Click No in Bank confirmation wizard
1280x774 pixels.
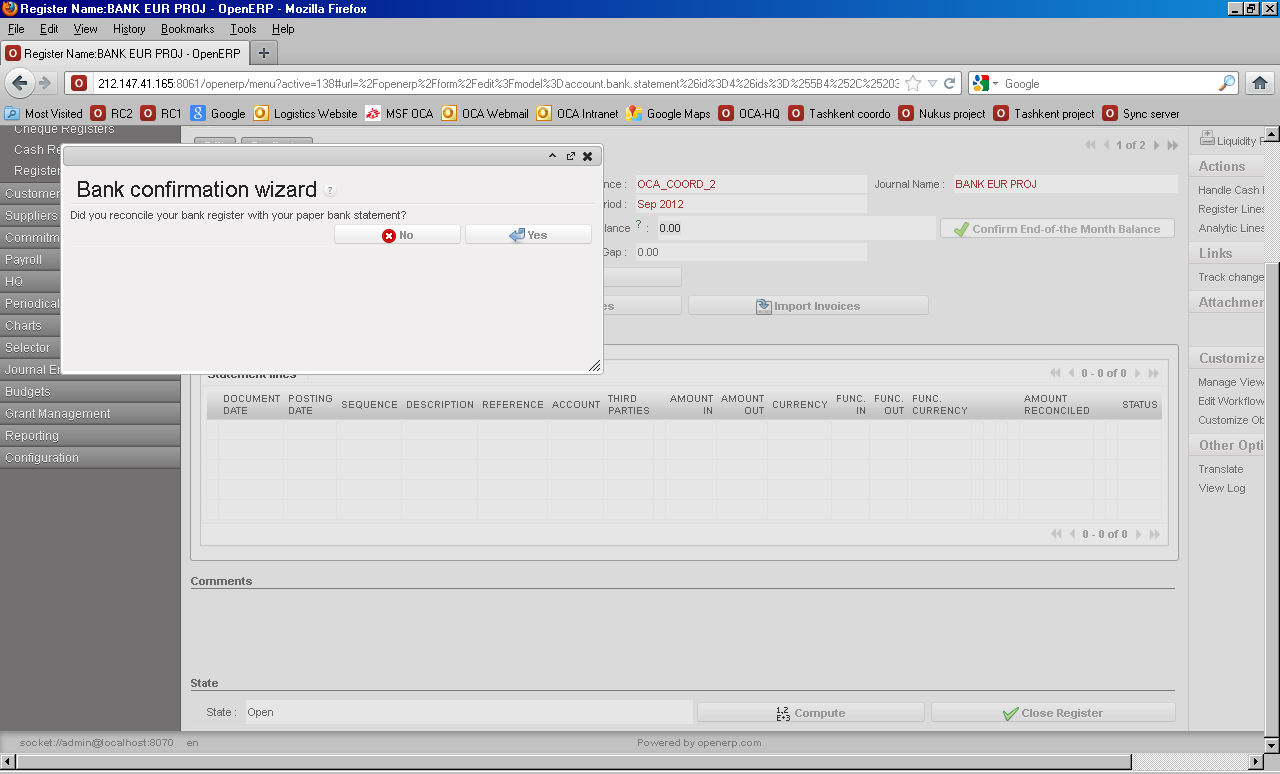397,235
